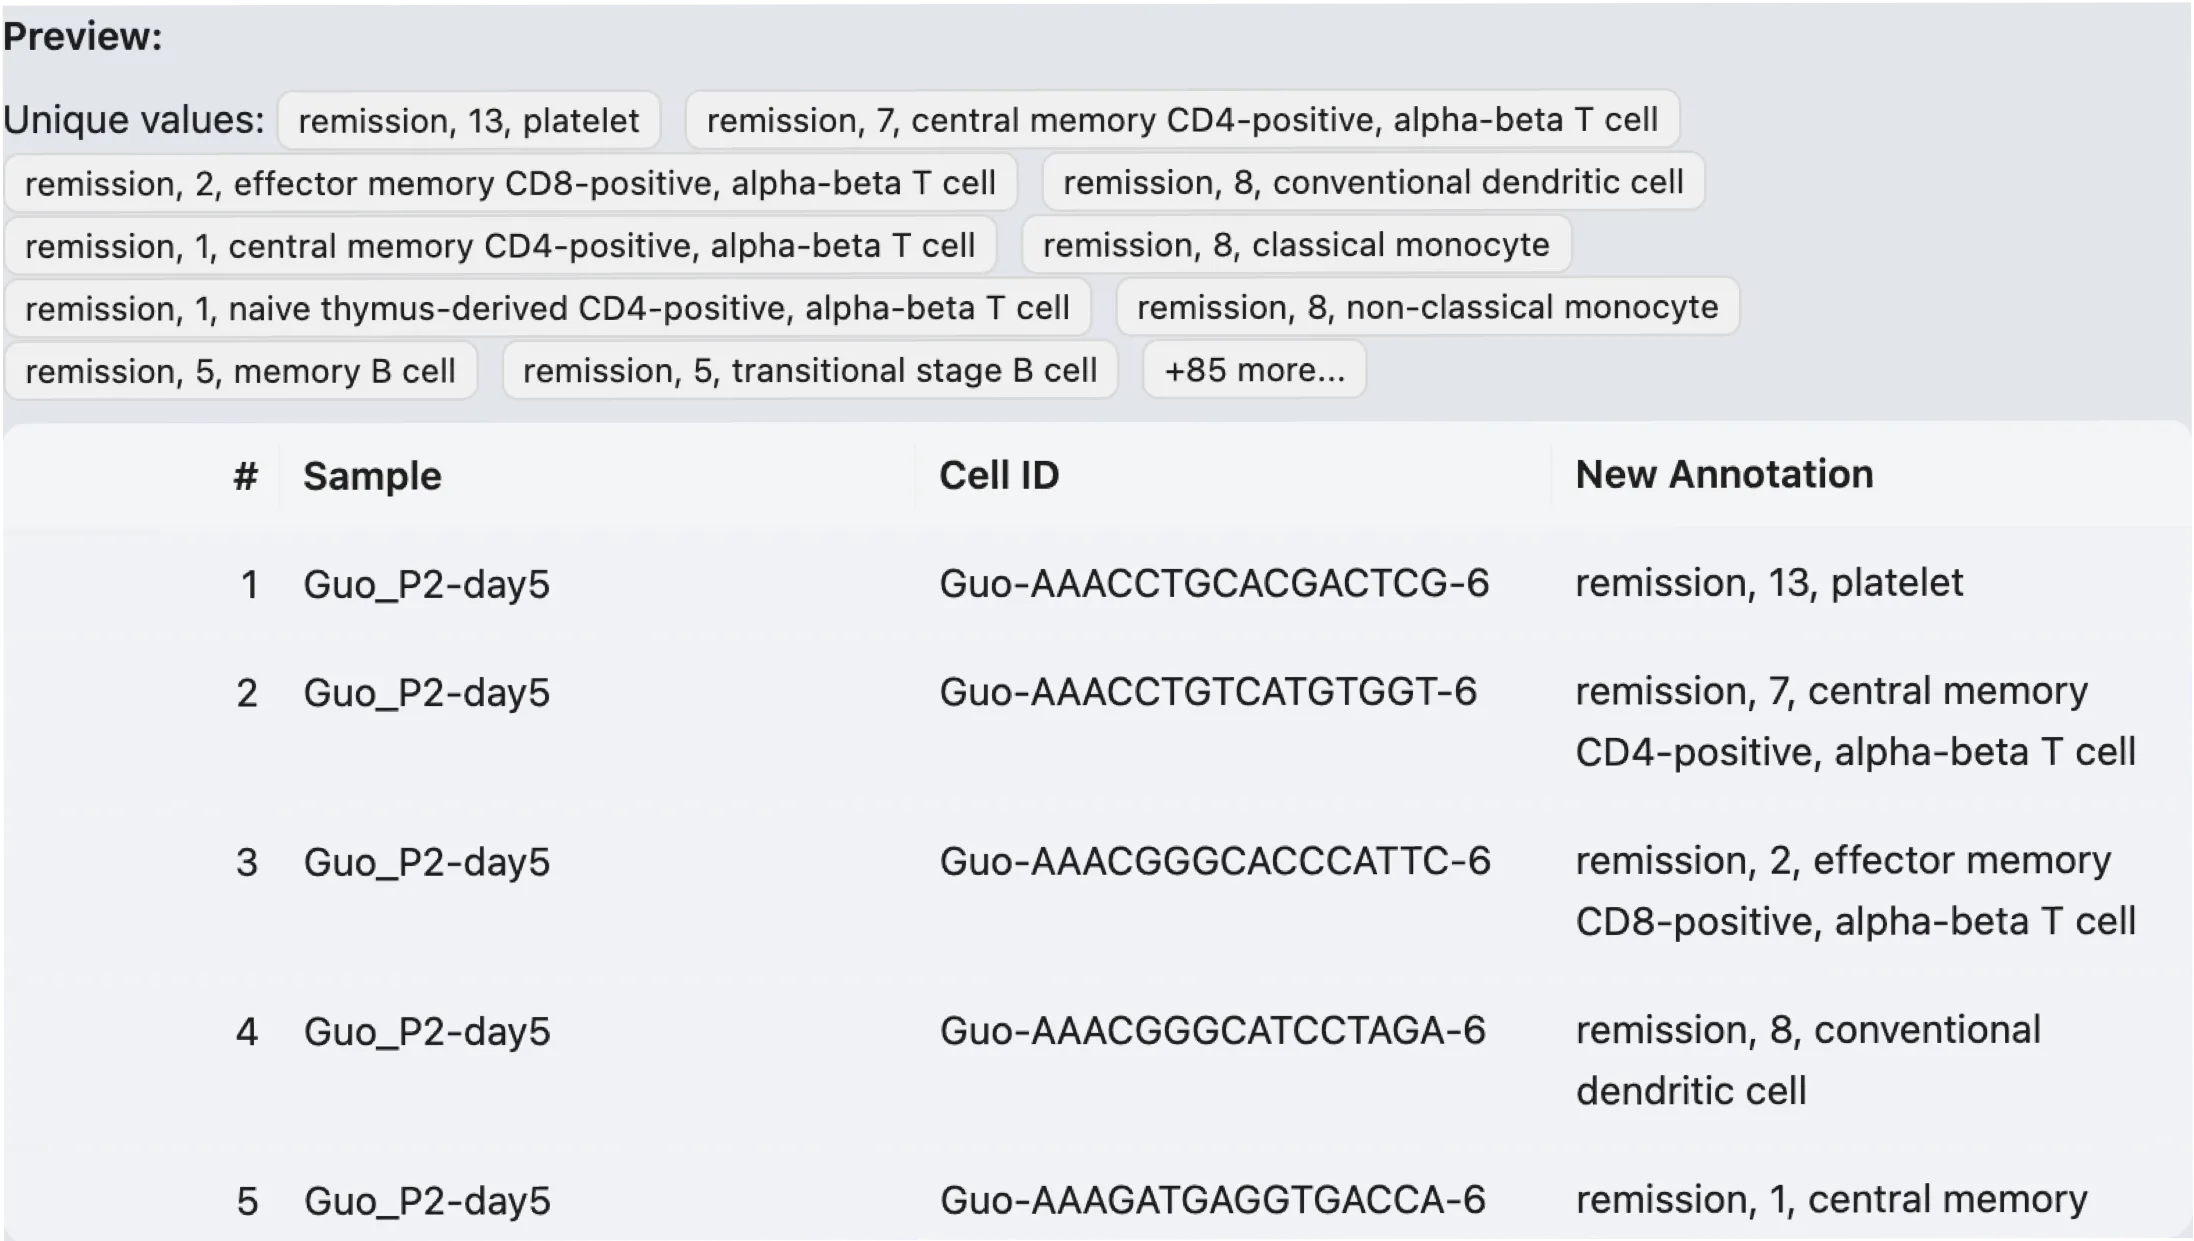
Task: Expand the "+85 more..." unique values chip
Action: click(1254, 371)
